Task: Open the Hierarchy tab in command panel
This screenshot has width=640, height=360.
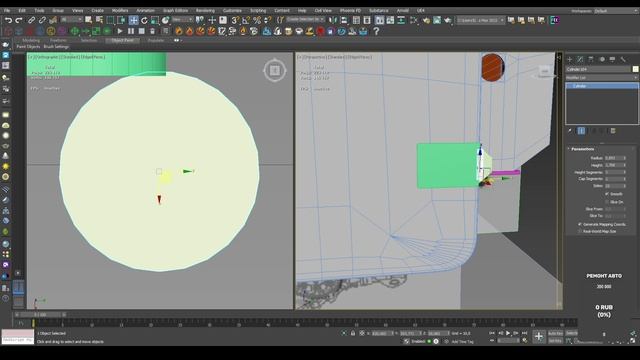Action: pos(591,59)
